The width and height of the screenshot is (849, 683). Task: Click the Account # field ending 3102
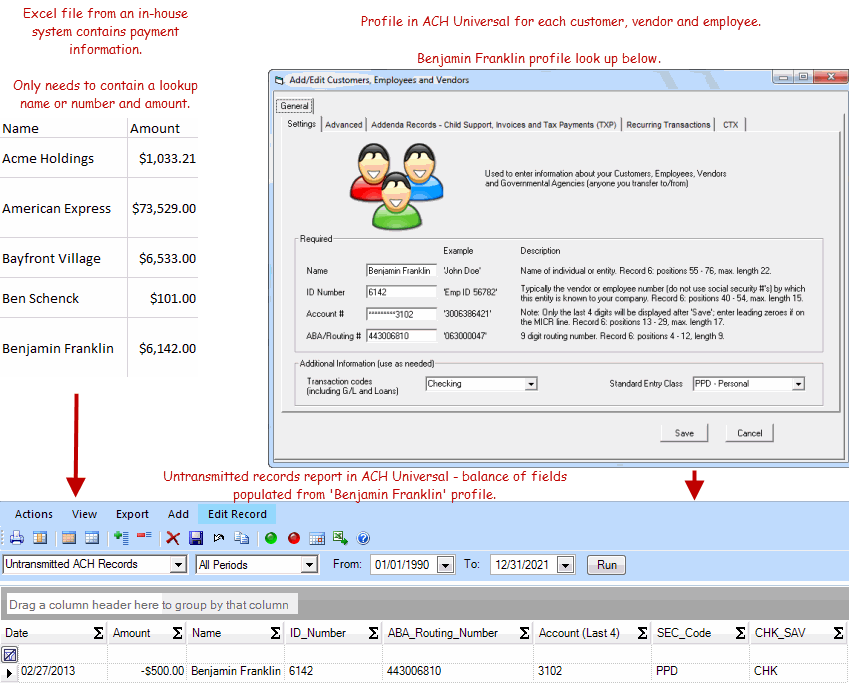tap(401, 314)
